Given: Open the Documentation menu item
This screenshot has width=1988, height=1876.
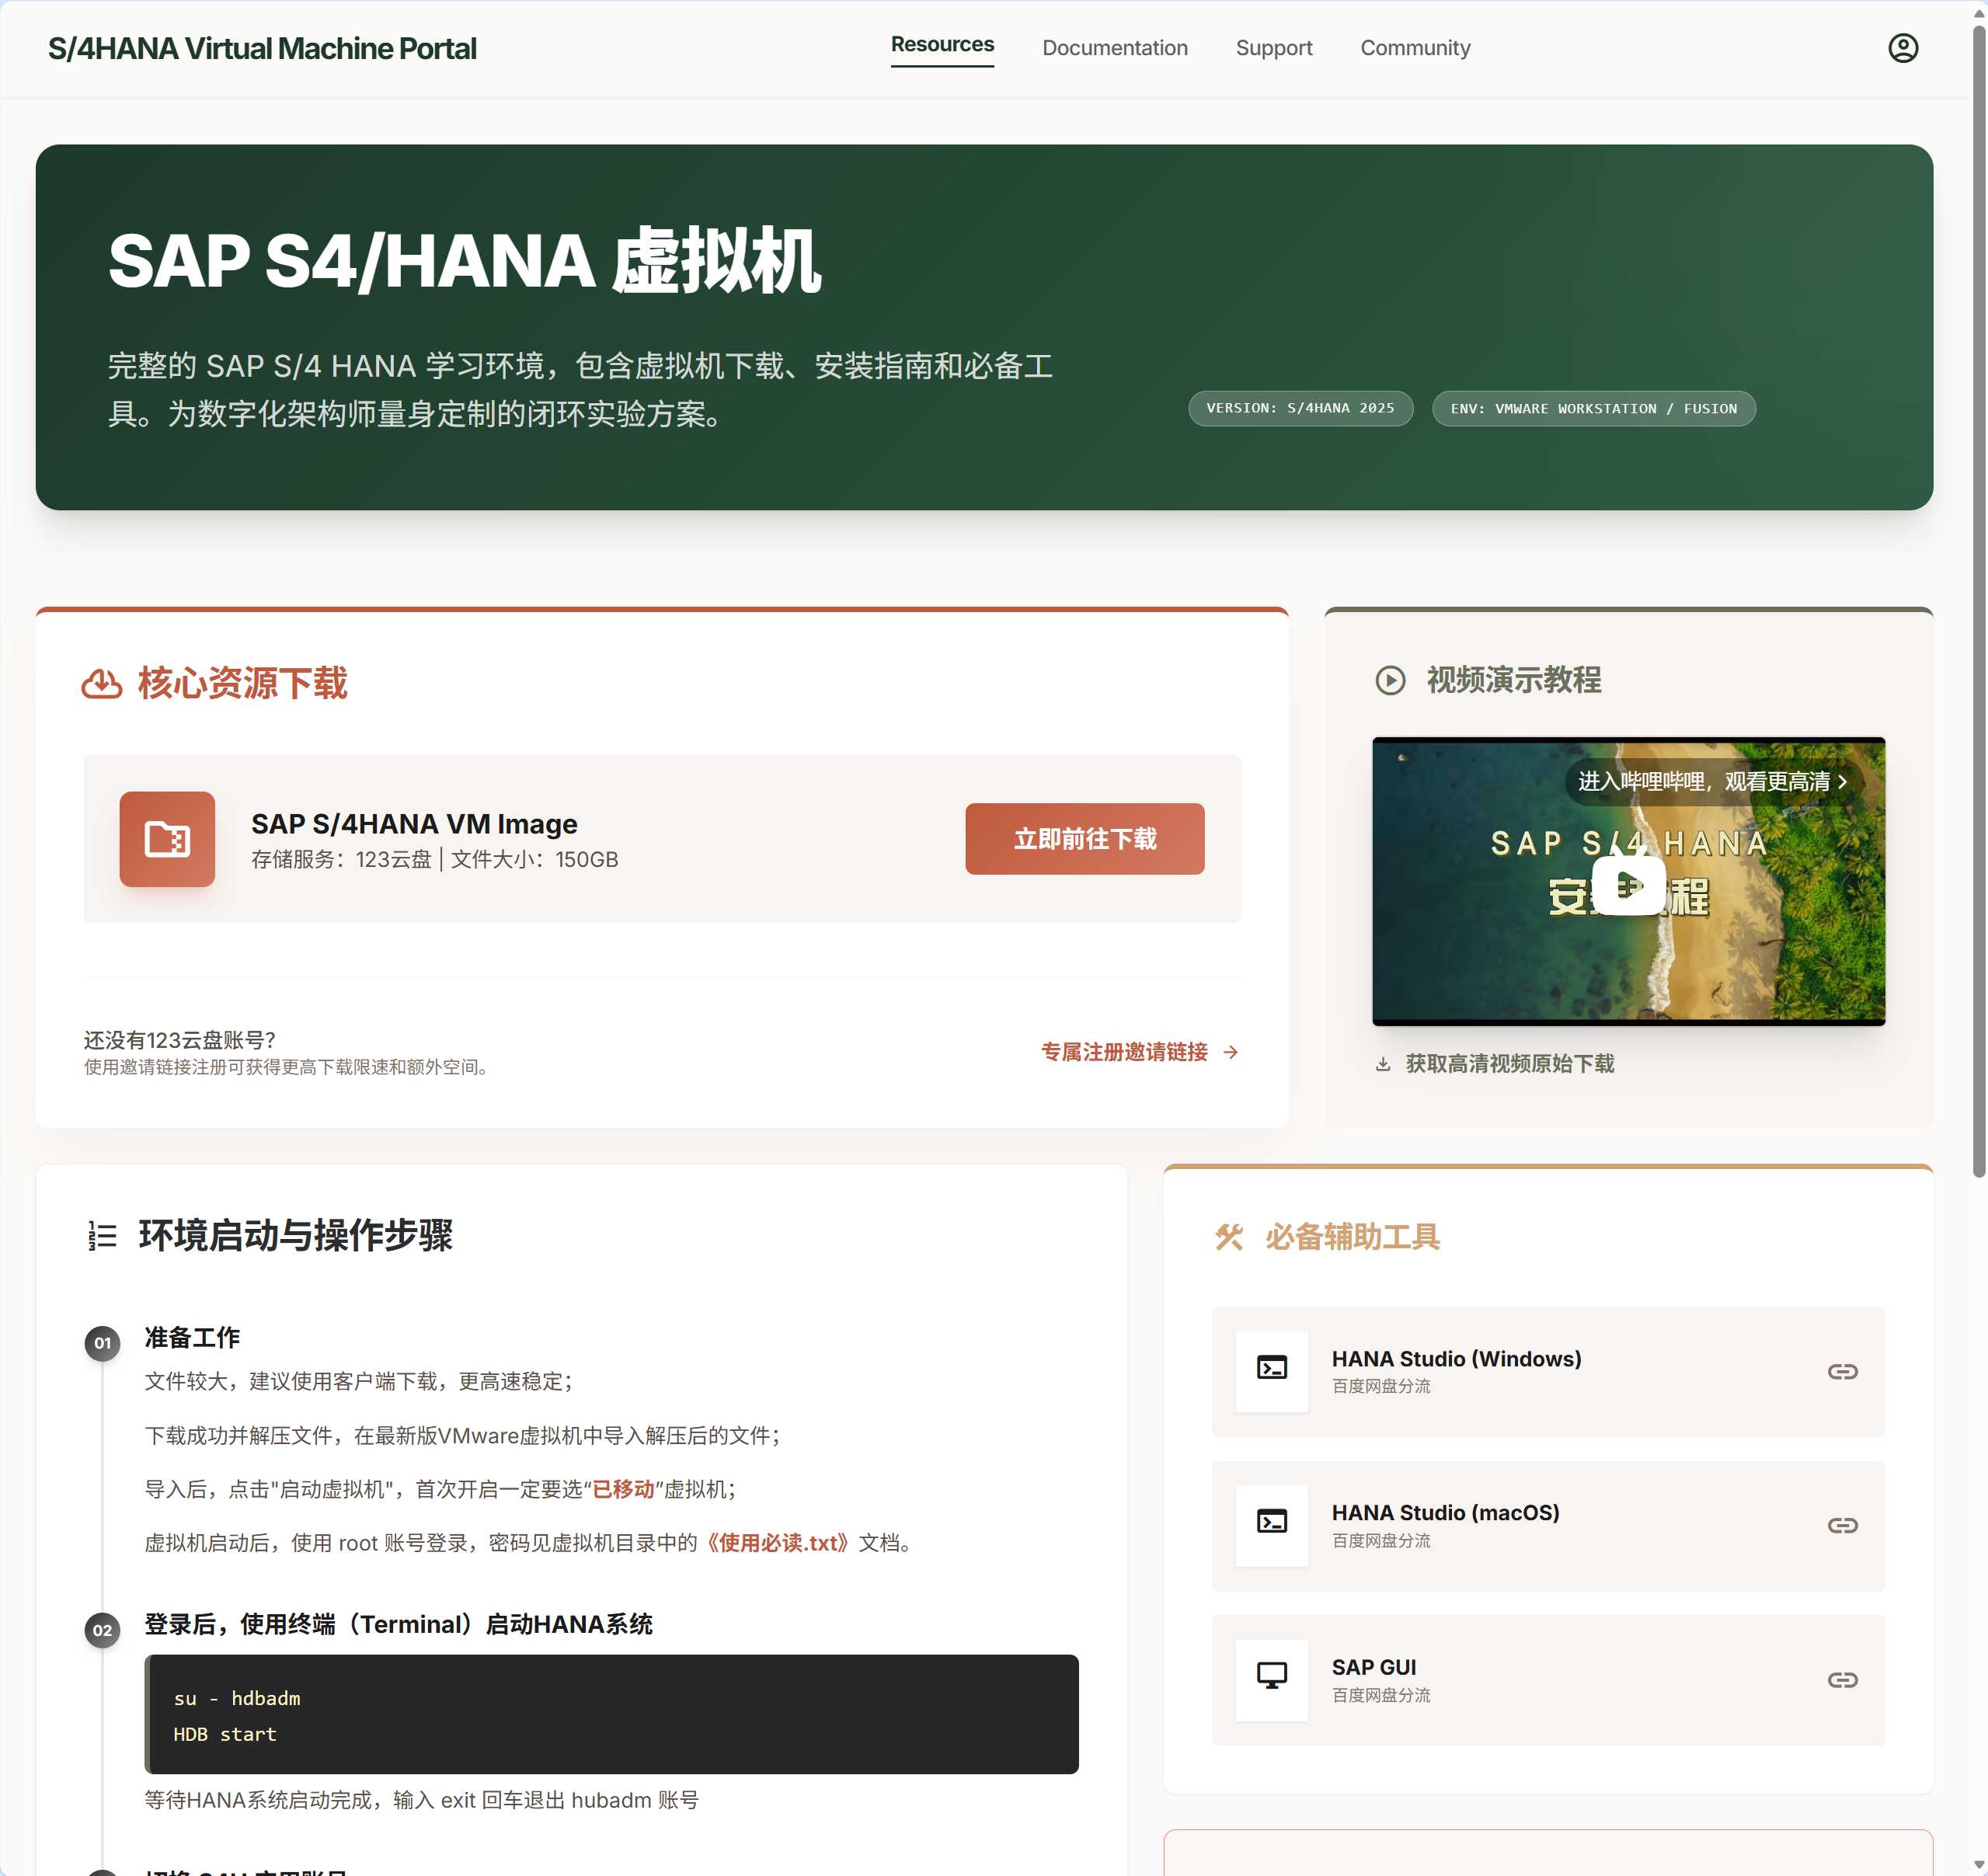Looking at the screenshot, I should [1114, 48].
